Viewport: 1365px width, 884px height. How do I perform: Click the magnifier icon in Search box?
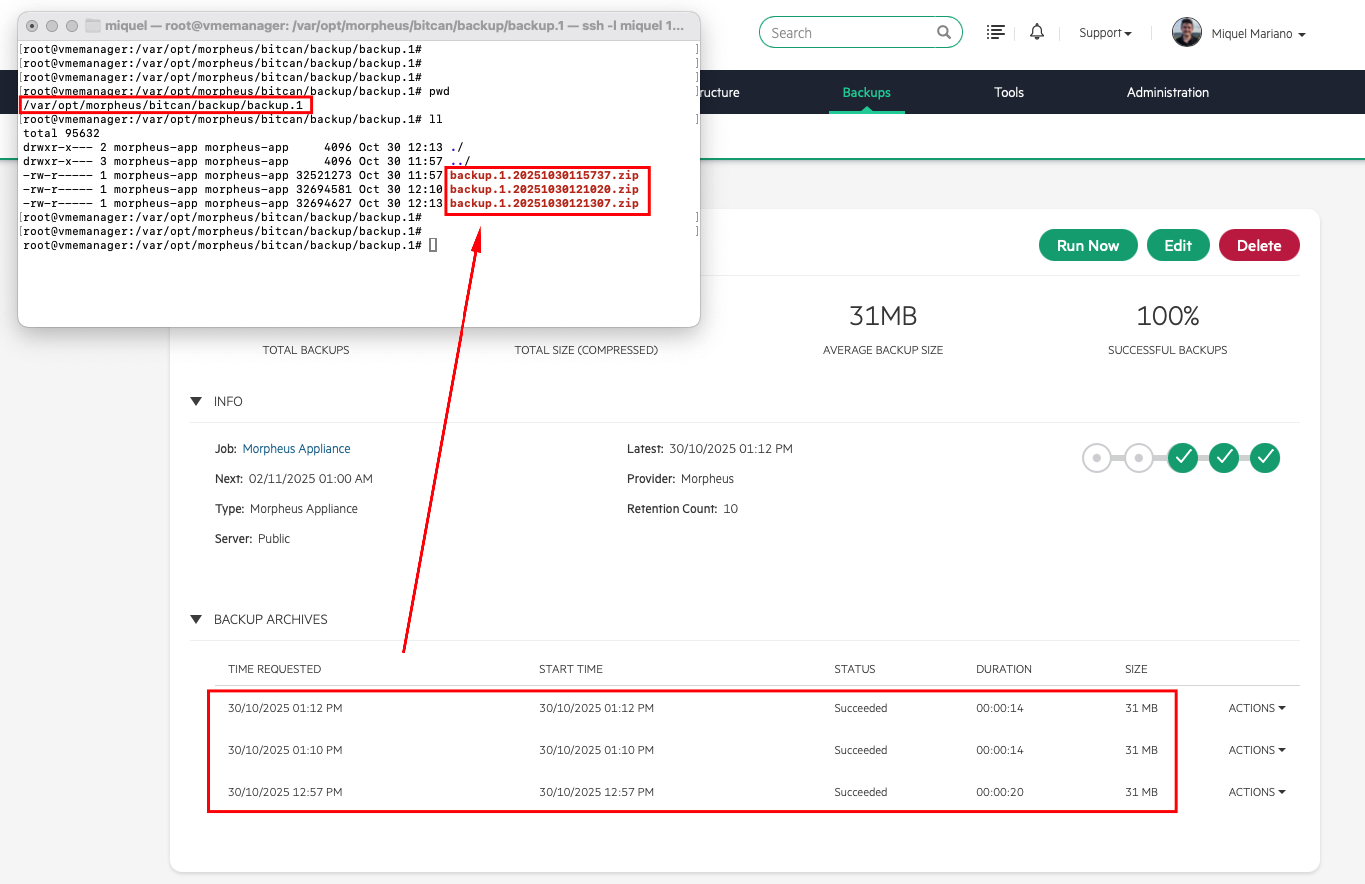coord(943,33)
